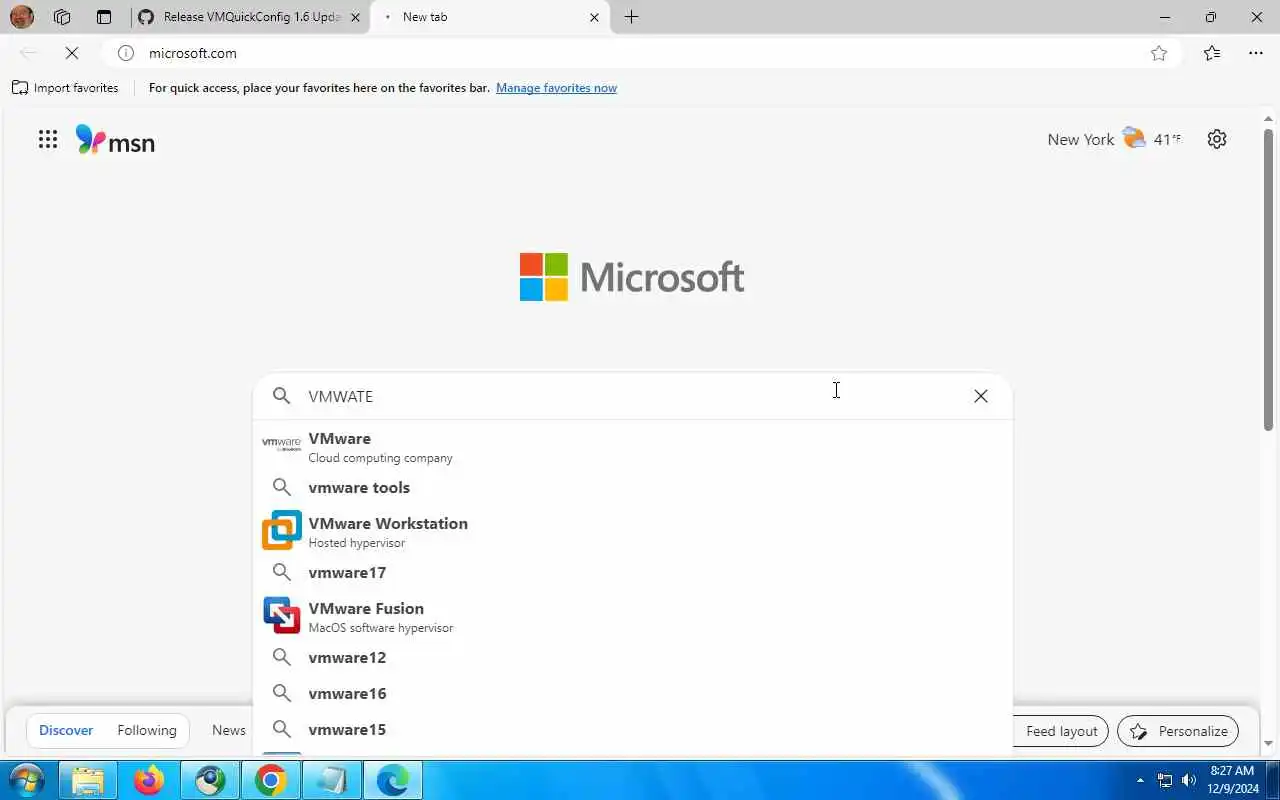Stop loading the page
This screenshot has height=800, width=1280.
(72, 53)
